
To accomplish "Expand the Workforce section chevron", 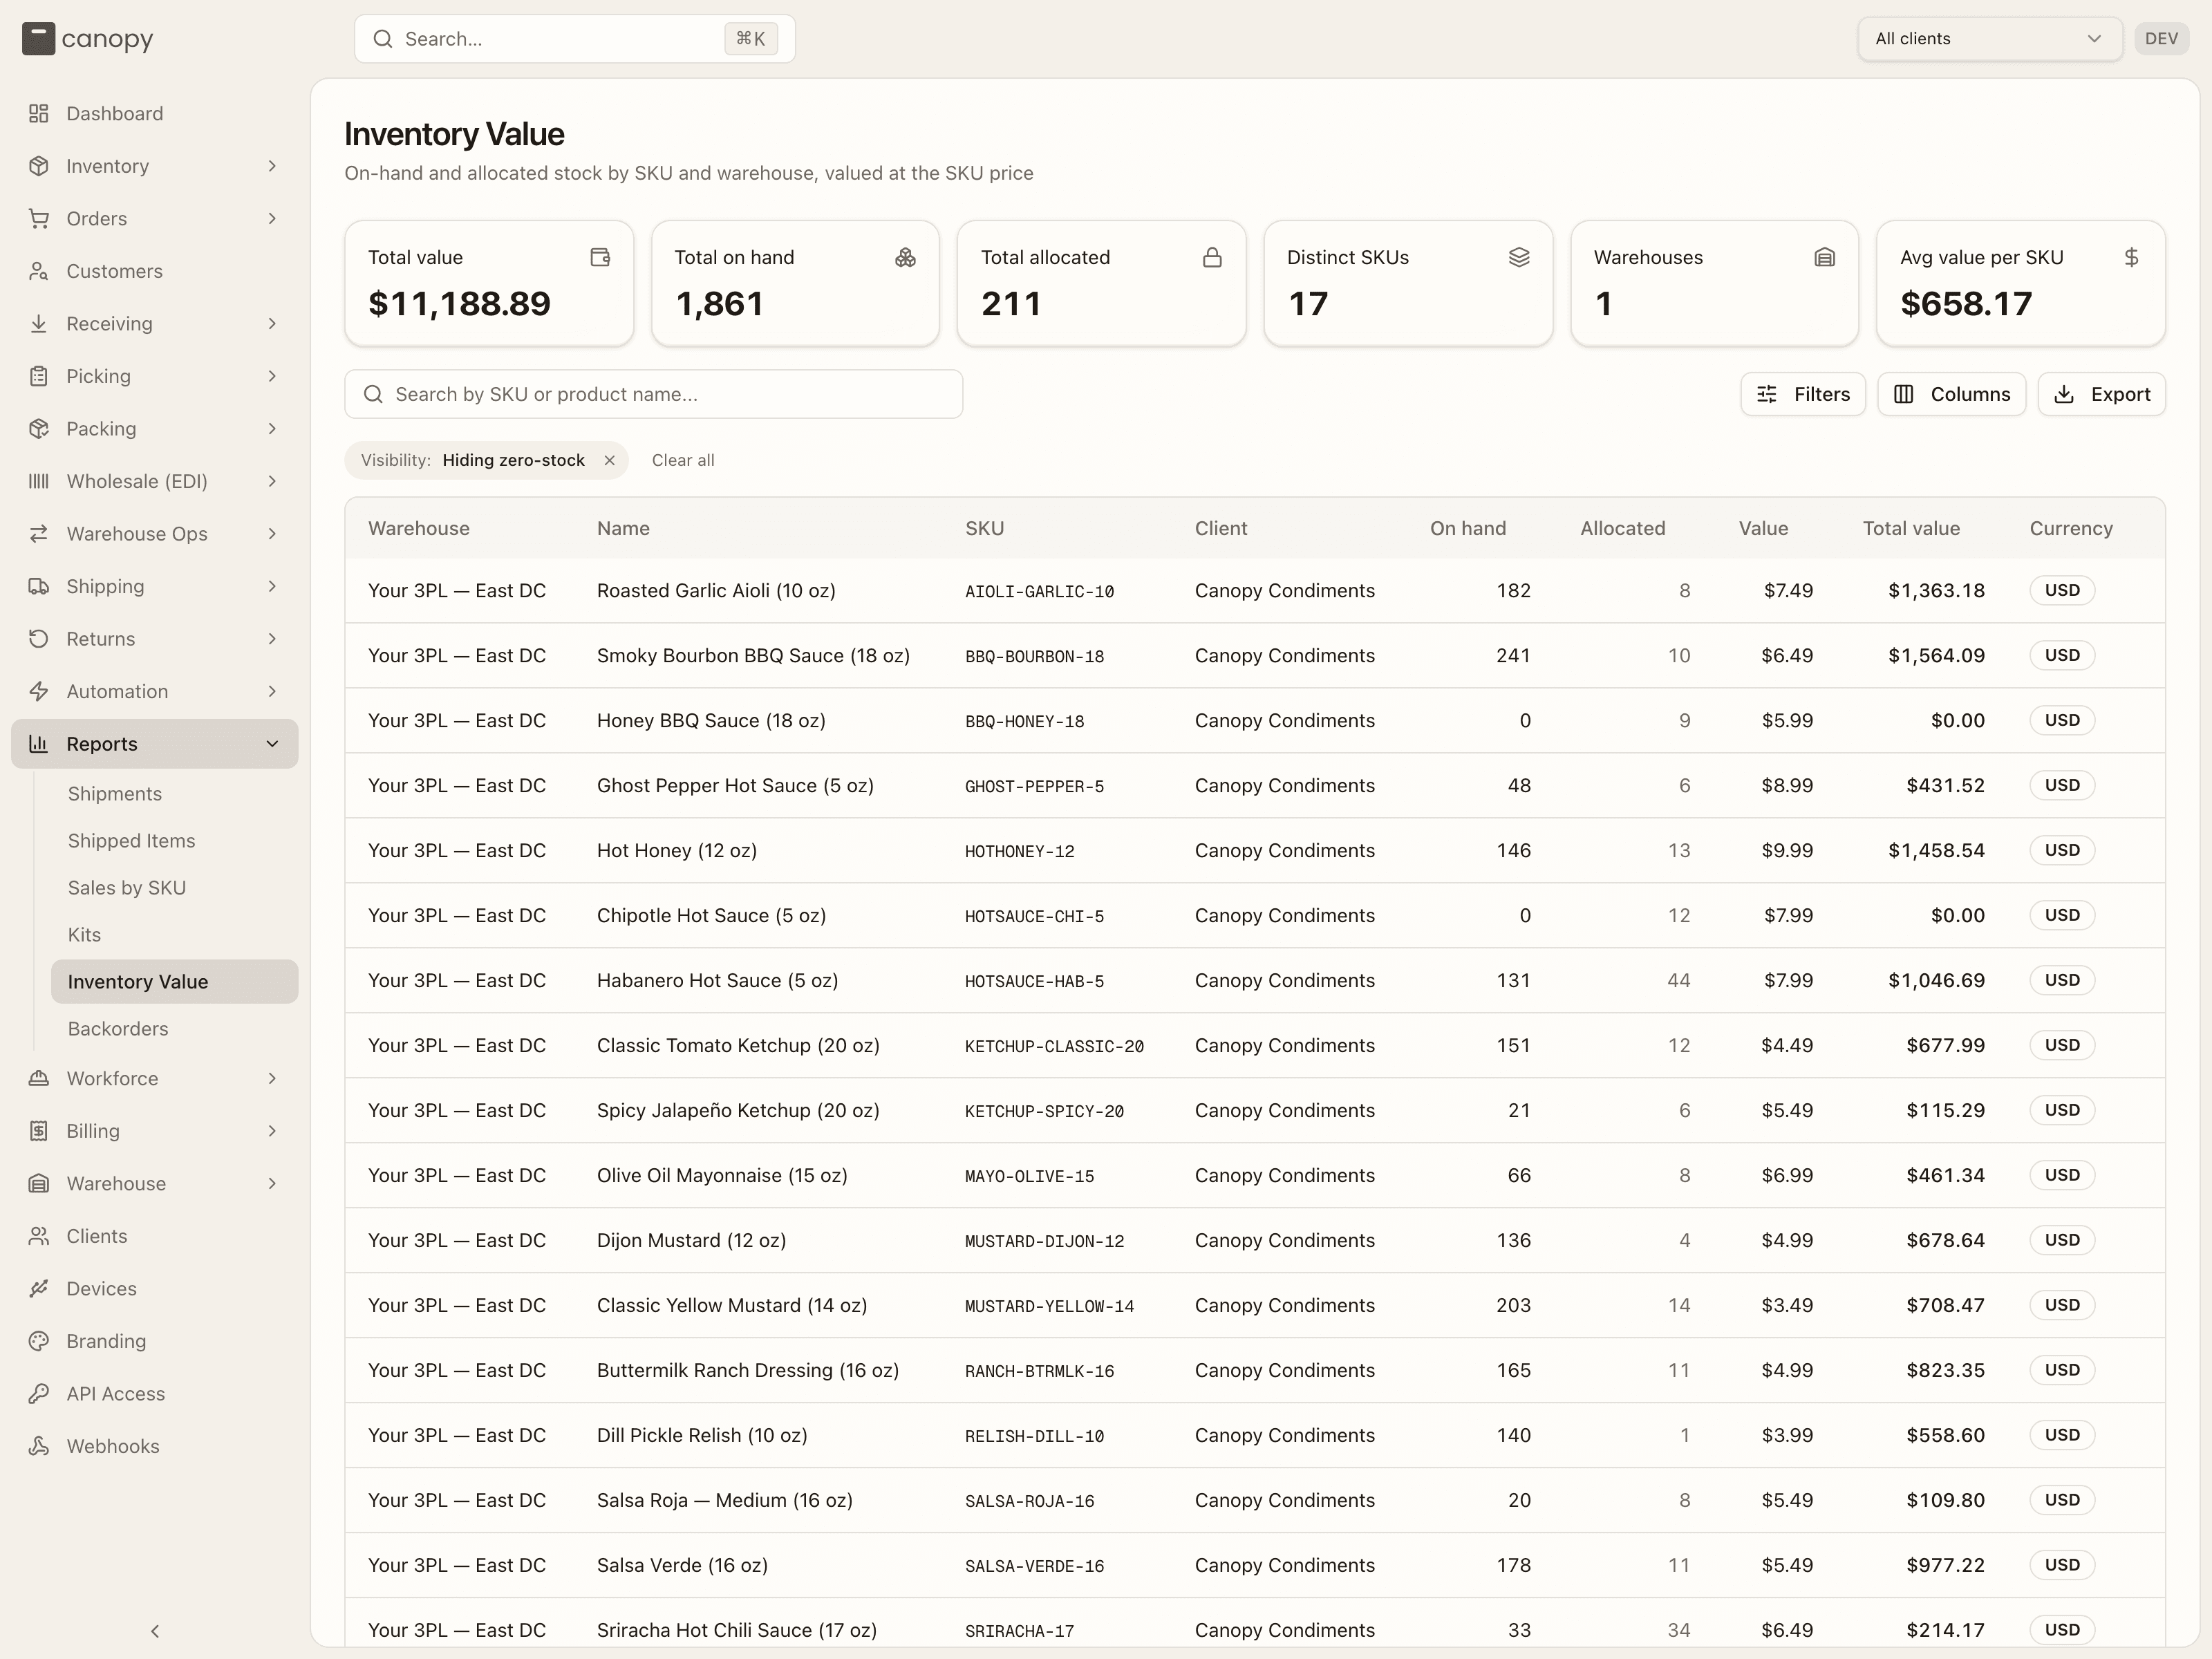I will (x=272, y=1078).
